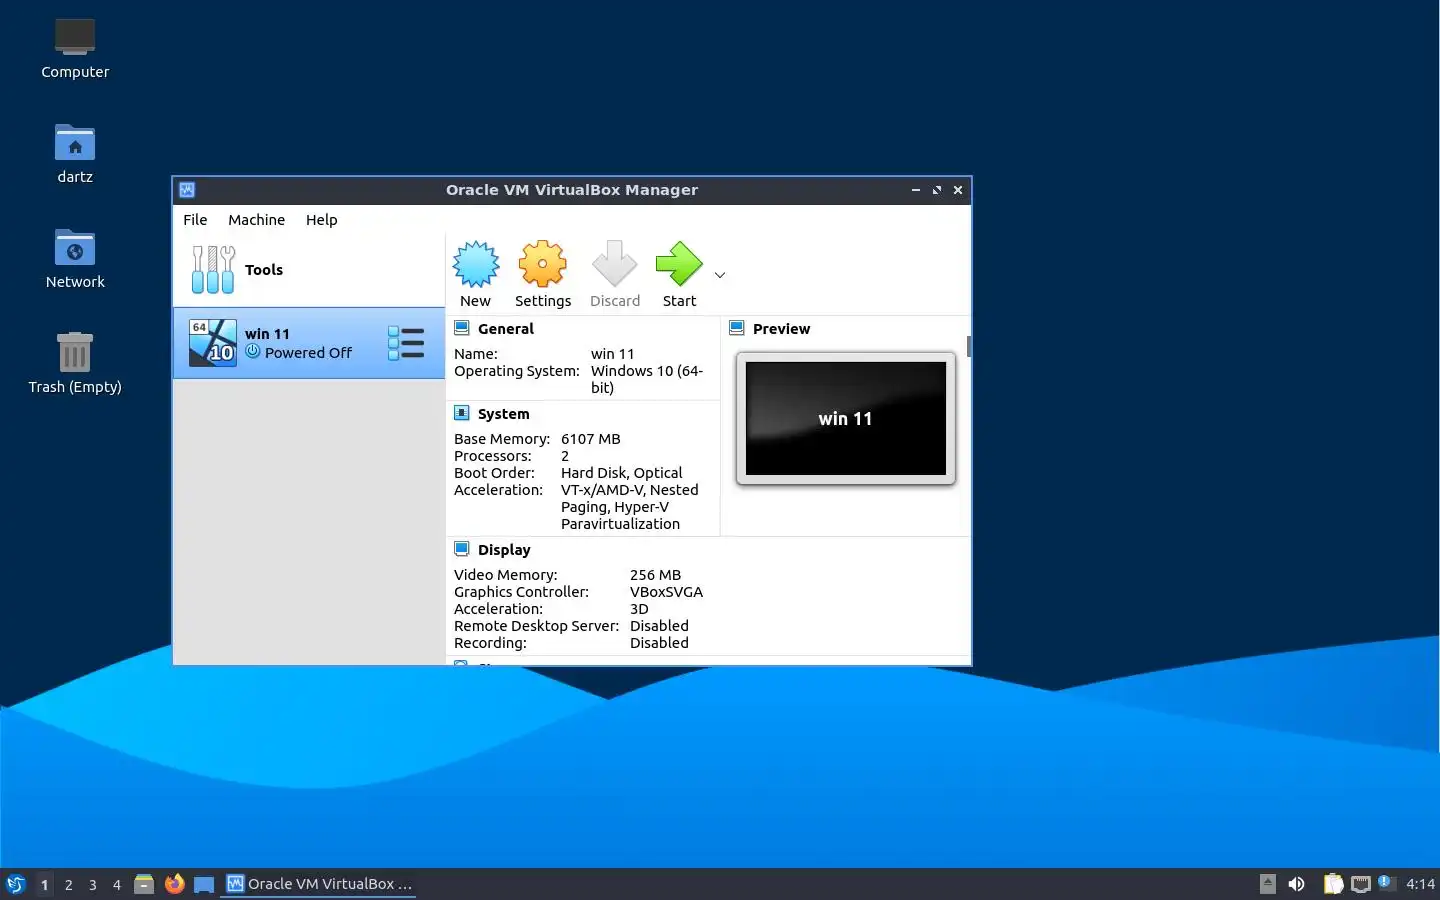Image resolution: width=1440 pixels, height=900 pixels.
Task: Click the 4:14 clock in taskbar
Action: coord(1420,884)
